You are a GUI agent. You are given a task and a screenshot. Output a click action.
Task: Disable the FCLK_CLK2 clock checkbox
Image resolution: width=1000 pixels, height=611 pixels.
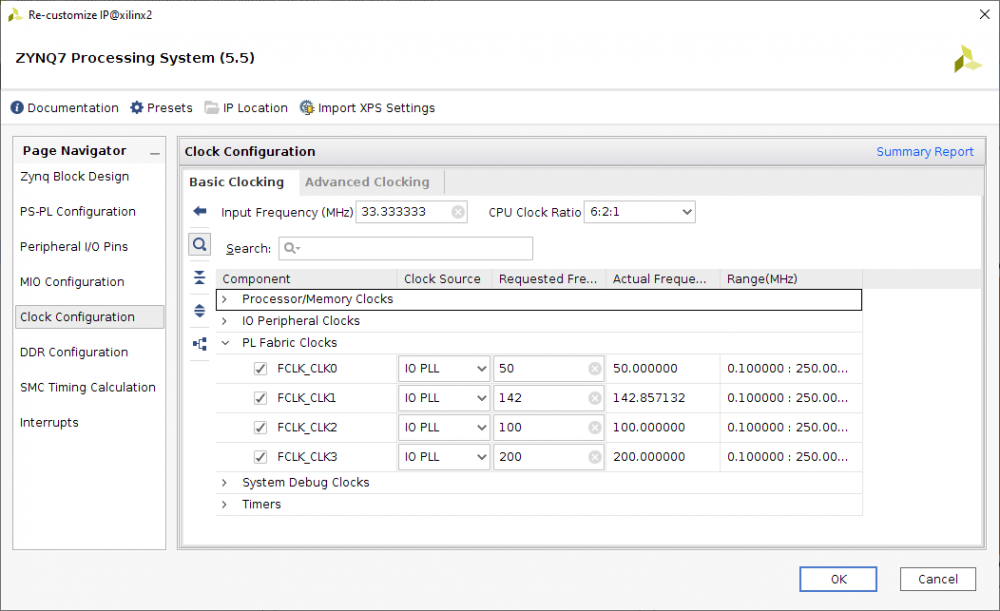click(261, 428)
